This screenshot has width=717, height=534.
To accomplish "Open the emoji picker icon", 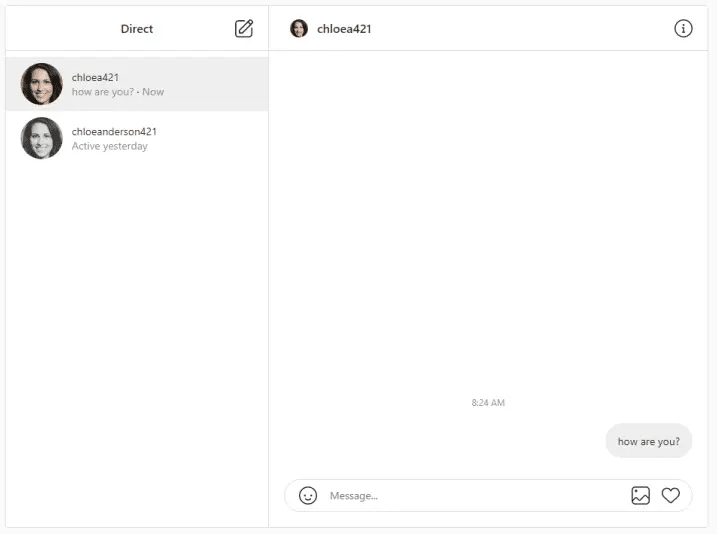I will tap(308, 495).
